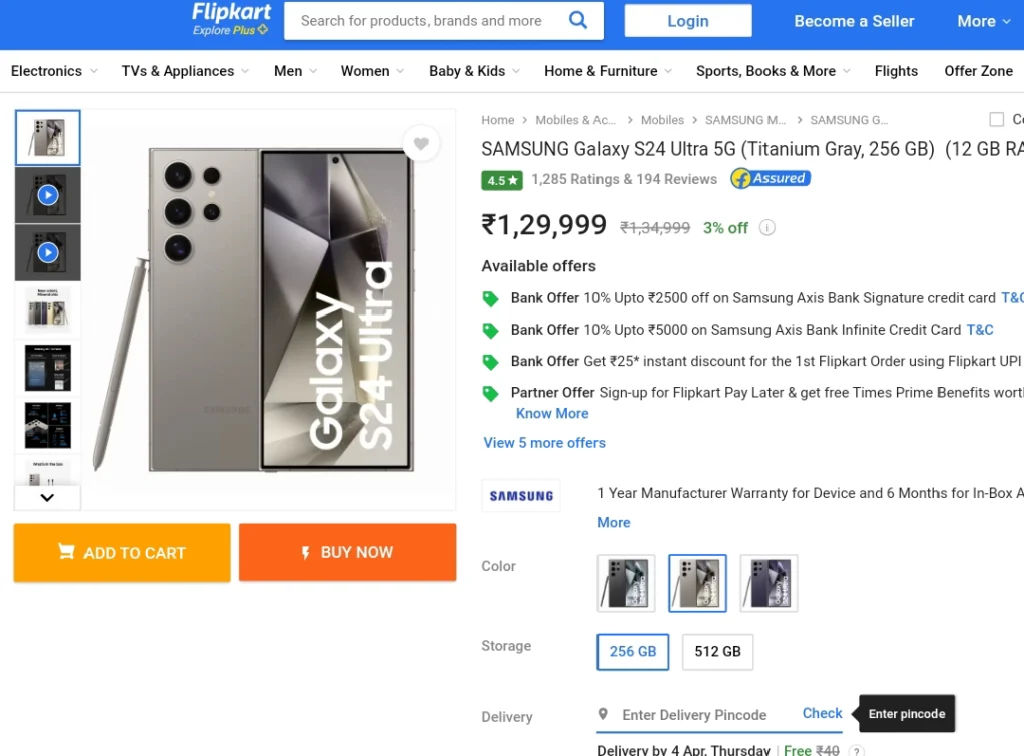Open View 5 more offers link

pos(545,443)
